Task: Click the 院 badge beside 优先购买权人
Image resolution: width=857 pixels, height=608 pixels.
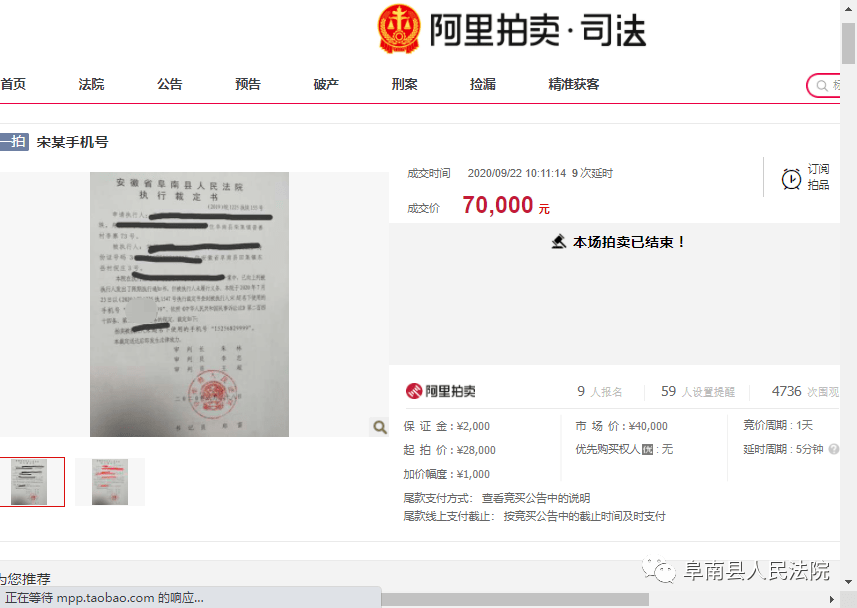Action: pos(648,449)
